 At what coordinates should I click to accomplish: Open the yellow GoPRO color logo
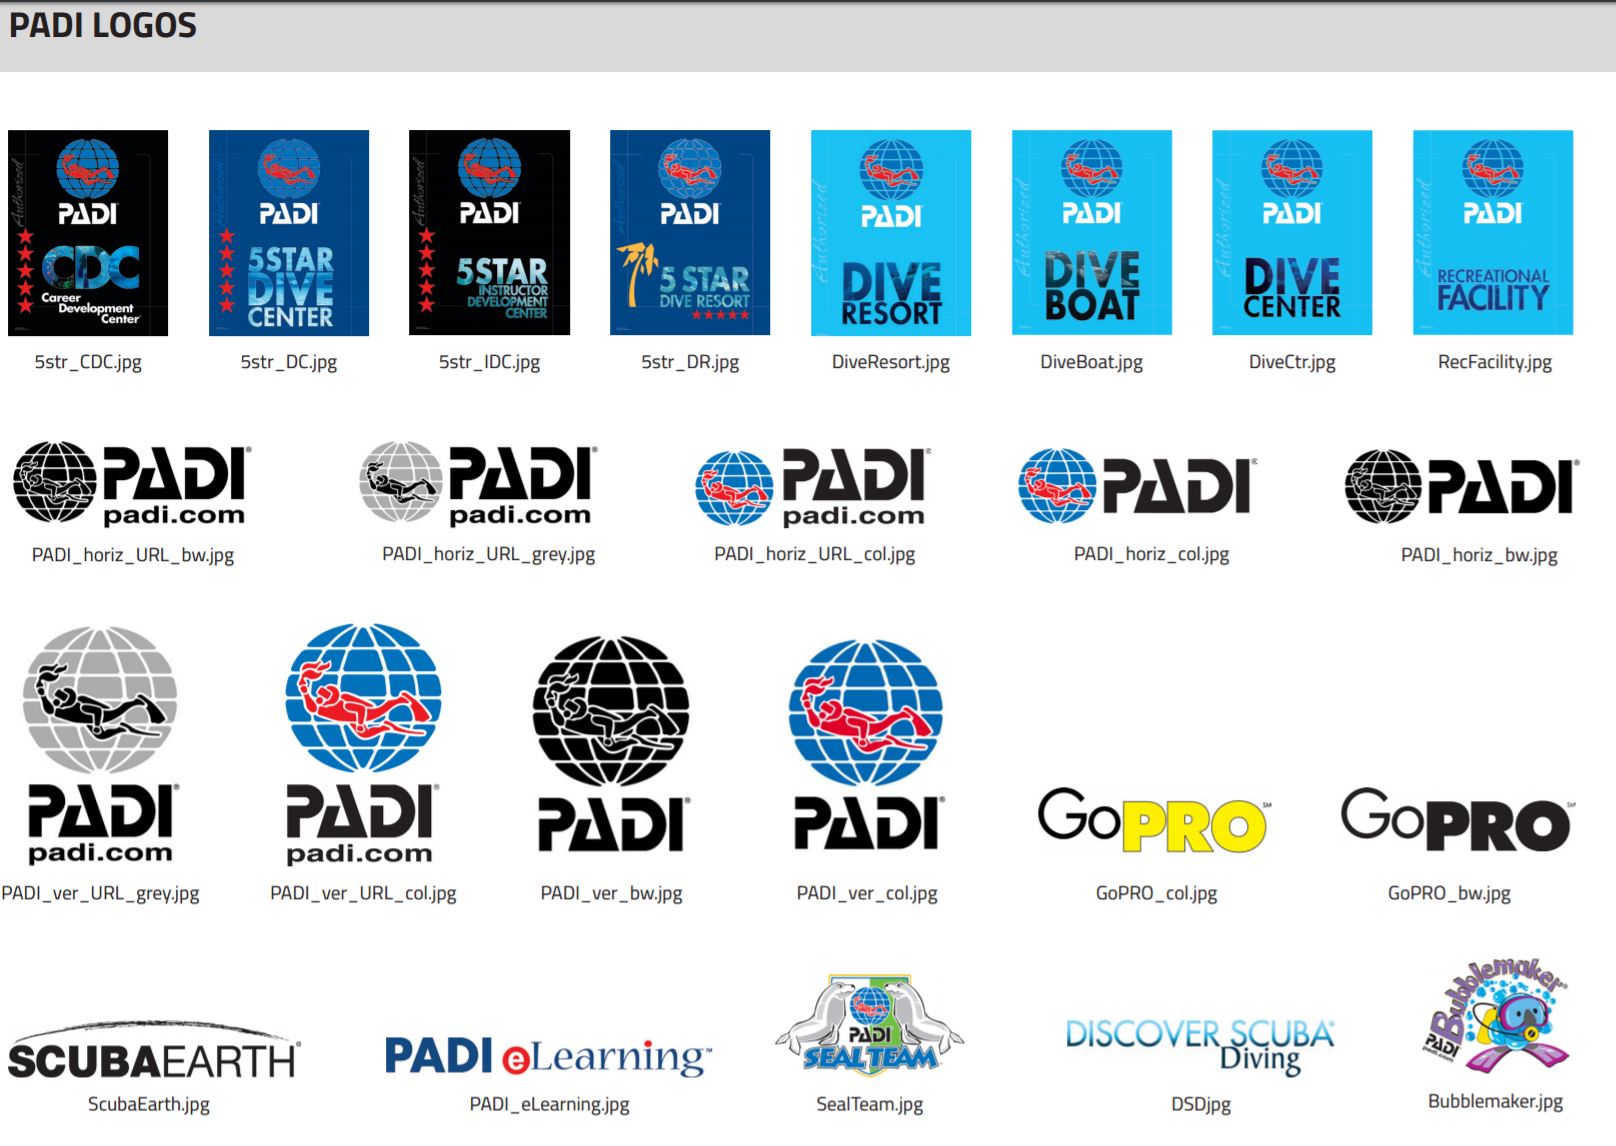pos(1153,820)
